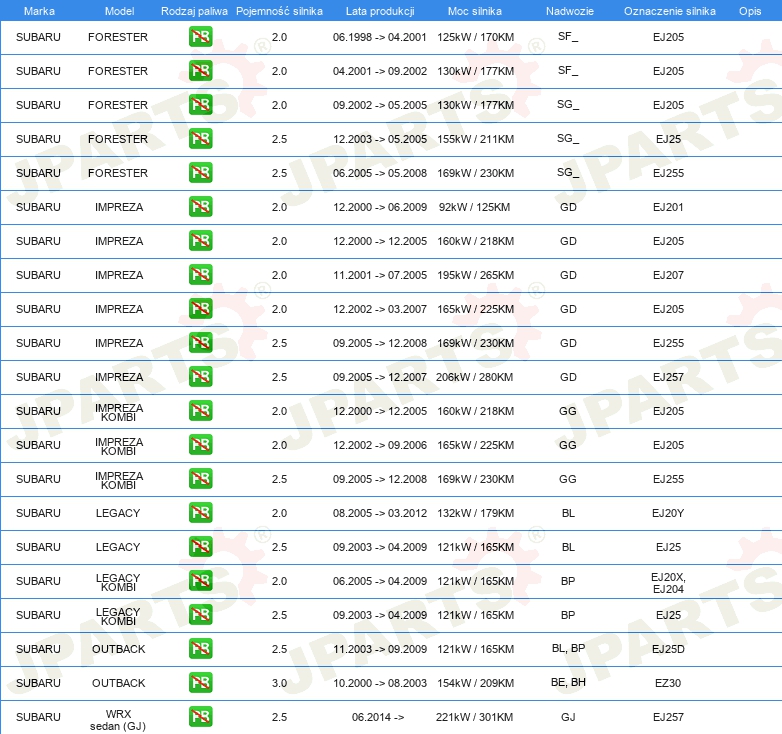Click fuel icon in Legacy Kombi BP EJ25 row
782x734 pixels.
(x=200, y=615)
